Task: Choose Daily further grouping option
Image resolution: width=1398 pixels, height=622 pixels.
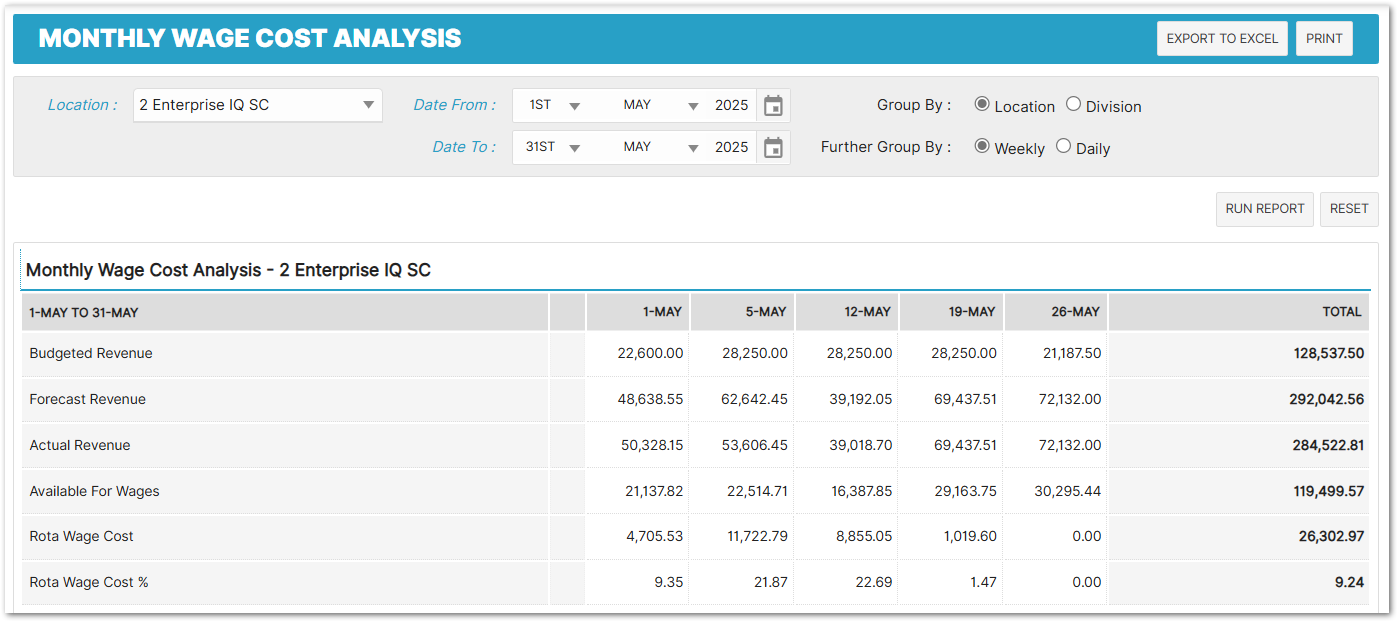Action: point(1063,146)
